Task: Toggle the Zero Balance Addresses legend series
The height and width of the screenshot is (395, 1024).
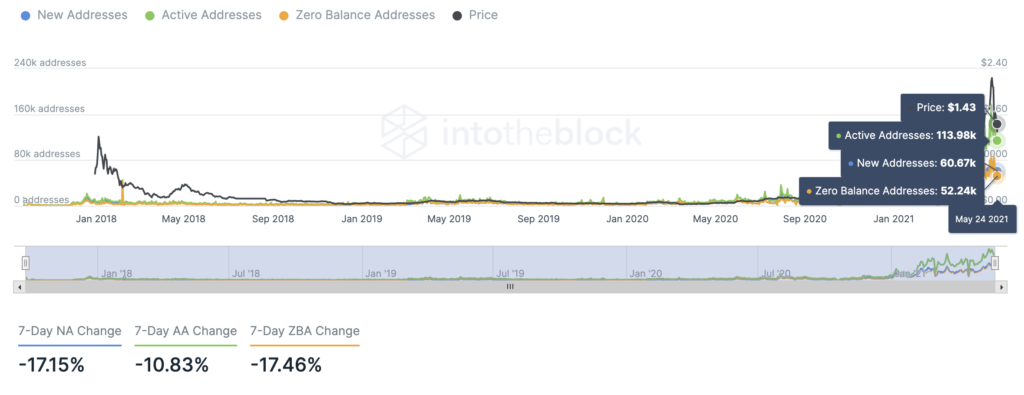Action: 356,14
